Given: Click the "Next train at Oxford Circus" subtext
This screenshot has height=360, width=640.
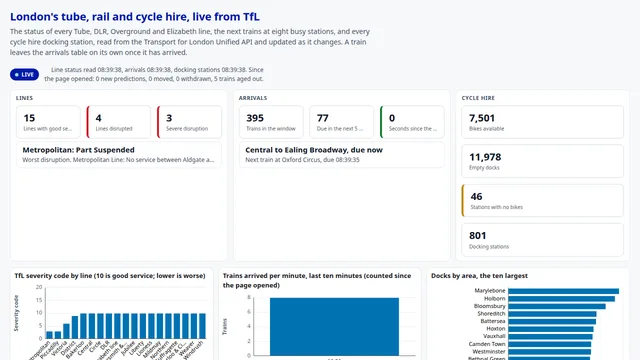Looking at the screenshot, I should [x=302, y=160].
